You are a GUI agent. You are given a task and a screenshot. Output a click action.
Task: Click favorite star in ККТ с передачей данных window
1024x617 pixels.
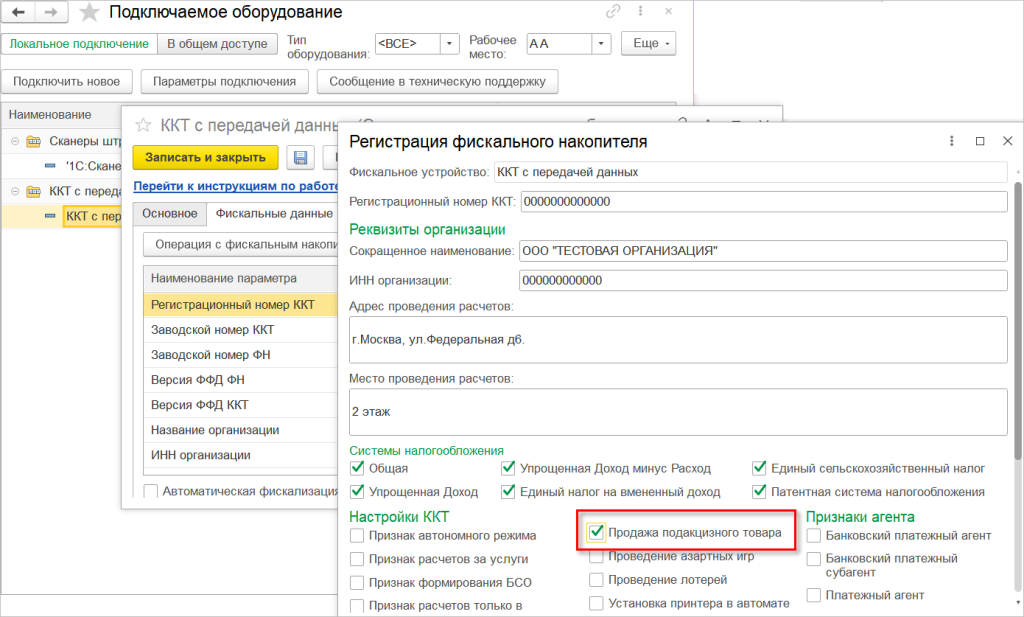coord(143,125)
